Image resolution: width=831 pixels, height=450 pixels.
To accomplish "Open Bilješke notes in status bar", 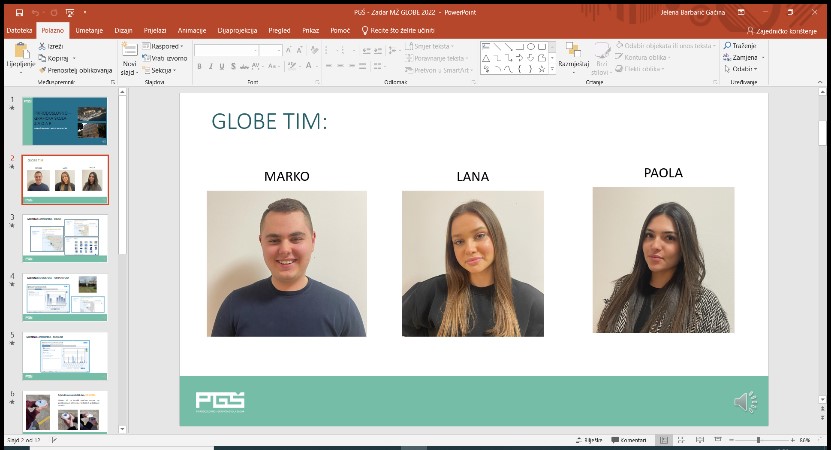I will pyautogui.click(x=589, y=440).
